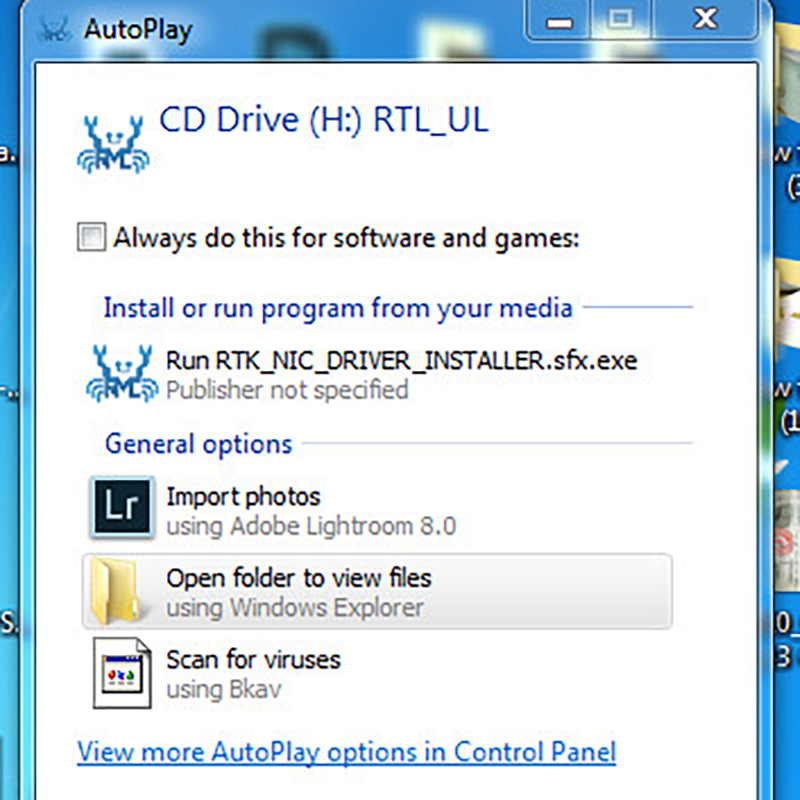Click the Realtek icon next to Run RTK_NIC_DRIVER_INSTALLER
The height and width of the screenshot is (800, 800).
point(122,373)
